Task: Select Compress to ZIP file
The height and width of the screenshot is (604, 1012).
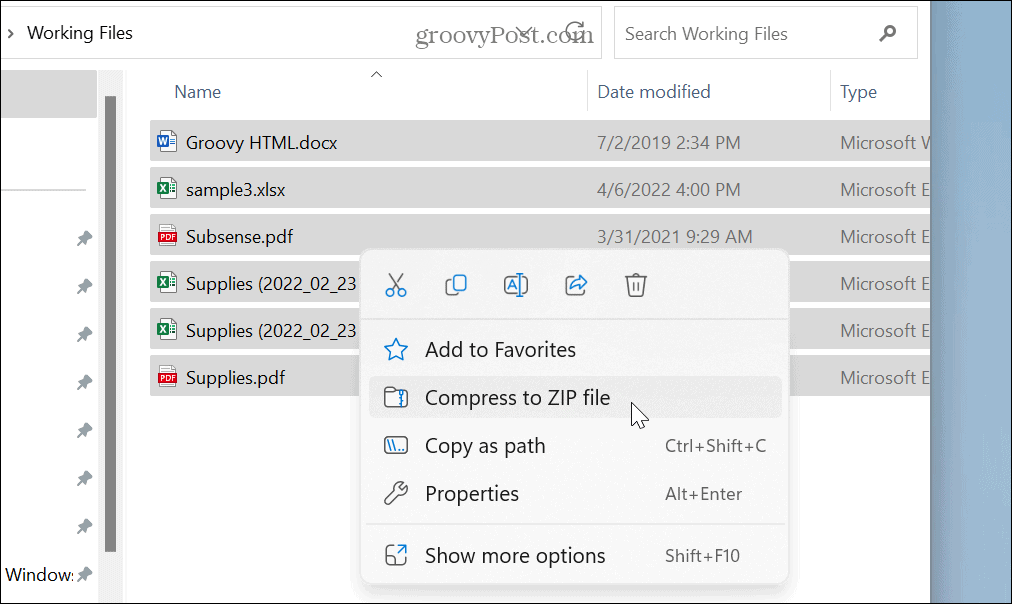Action: [x=517, y=398]
